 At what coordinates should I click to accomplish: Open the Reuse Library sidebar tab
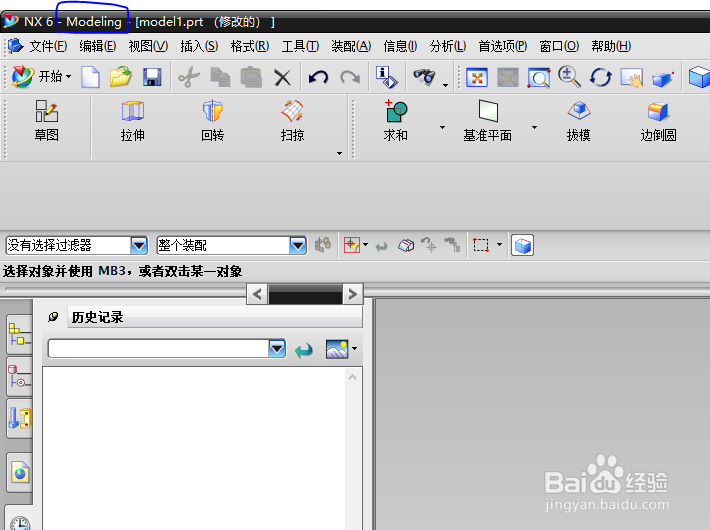(19, 418)
